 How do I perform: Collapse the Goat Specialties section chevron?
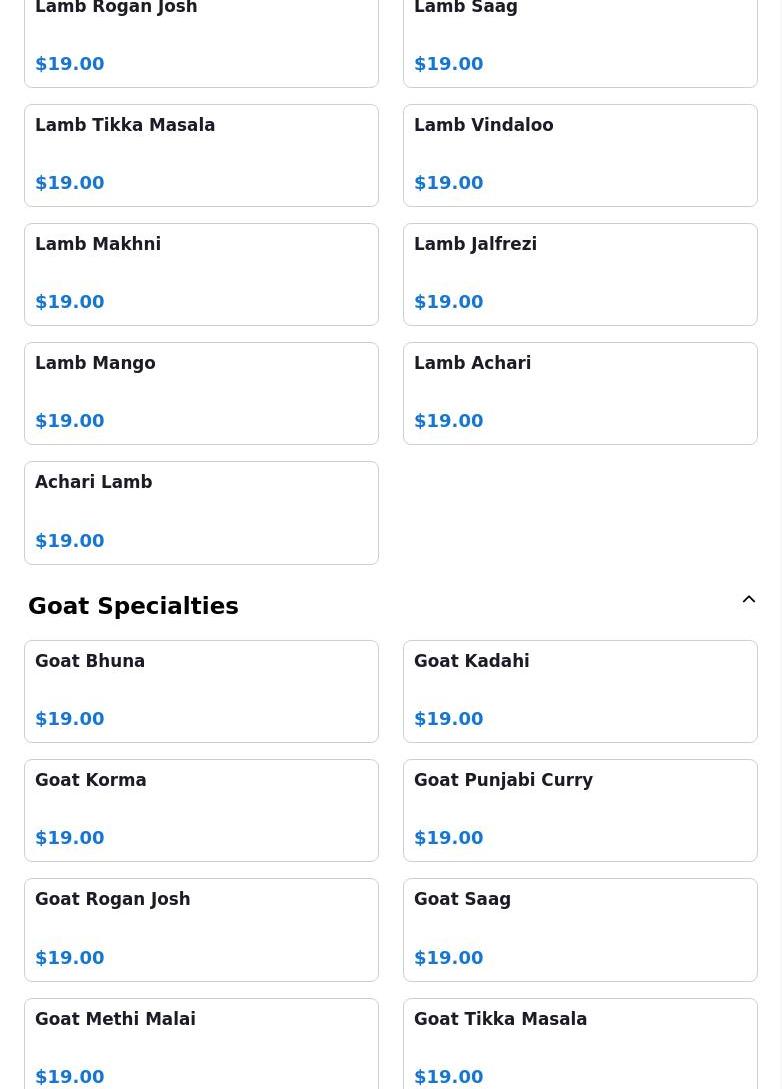(748, 600)
